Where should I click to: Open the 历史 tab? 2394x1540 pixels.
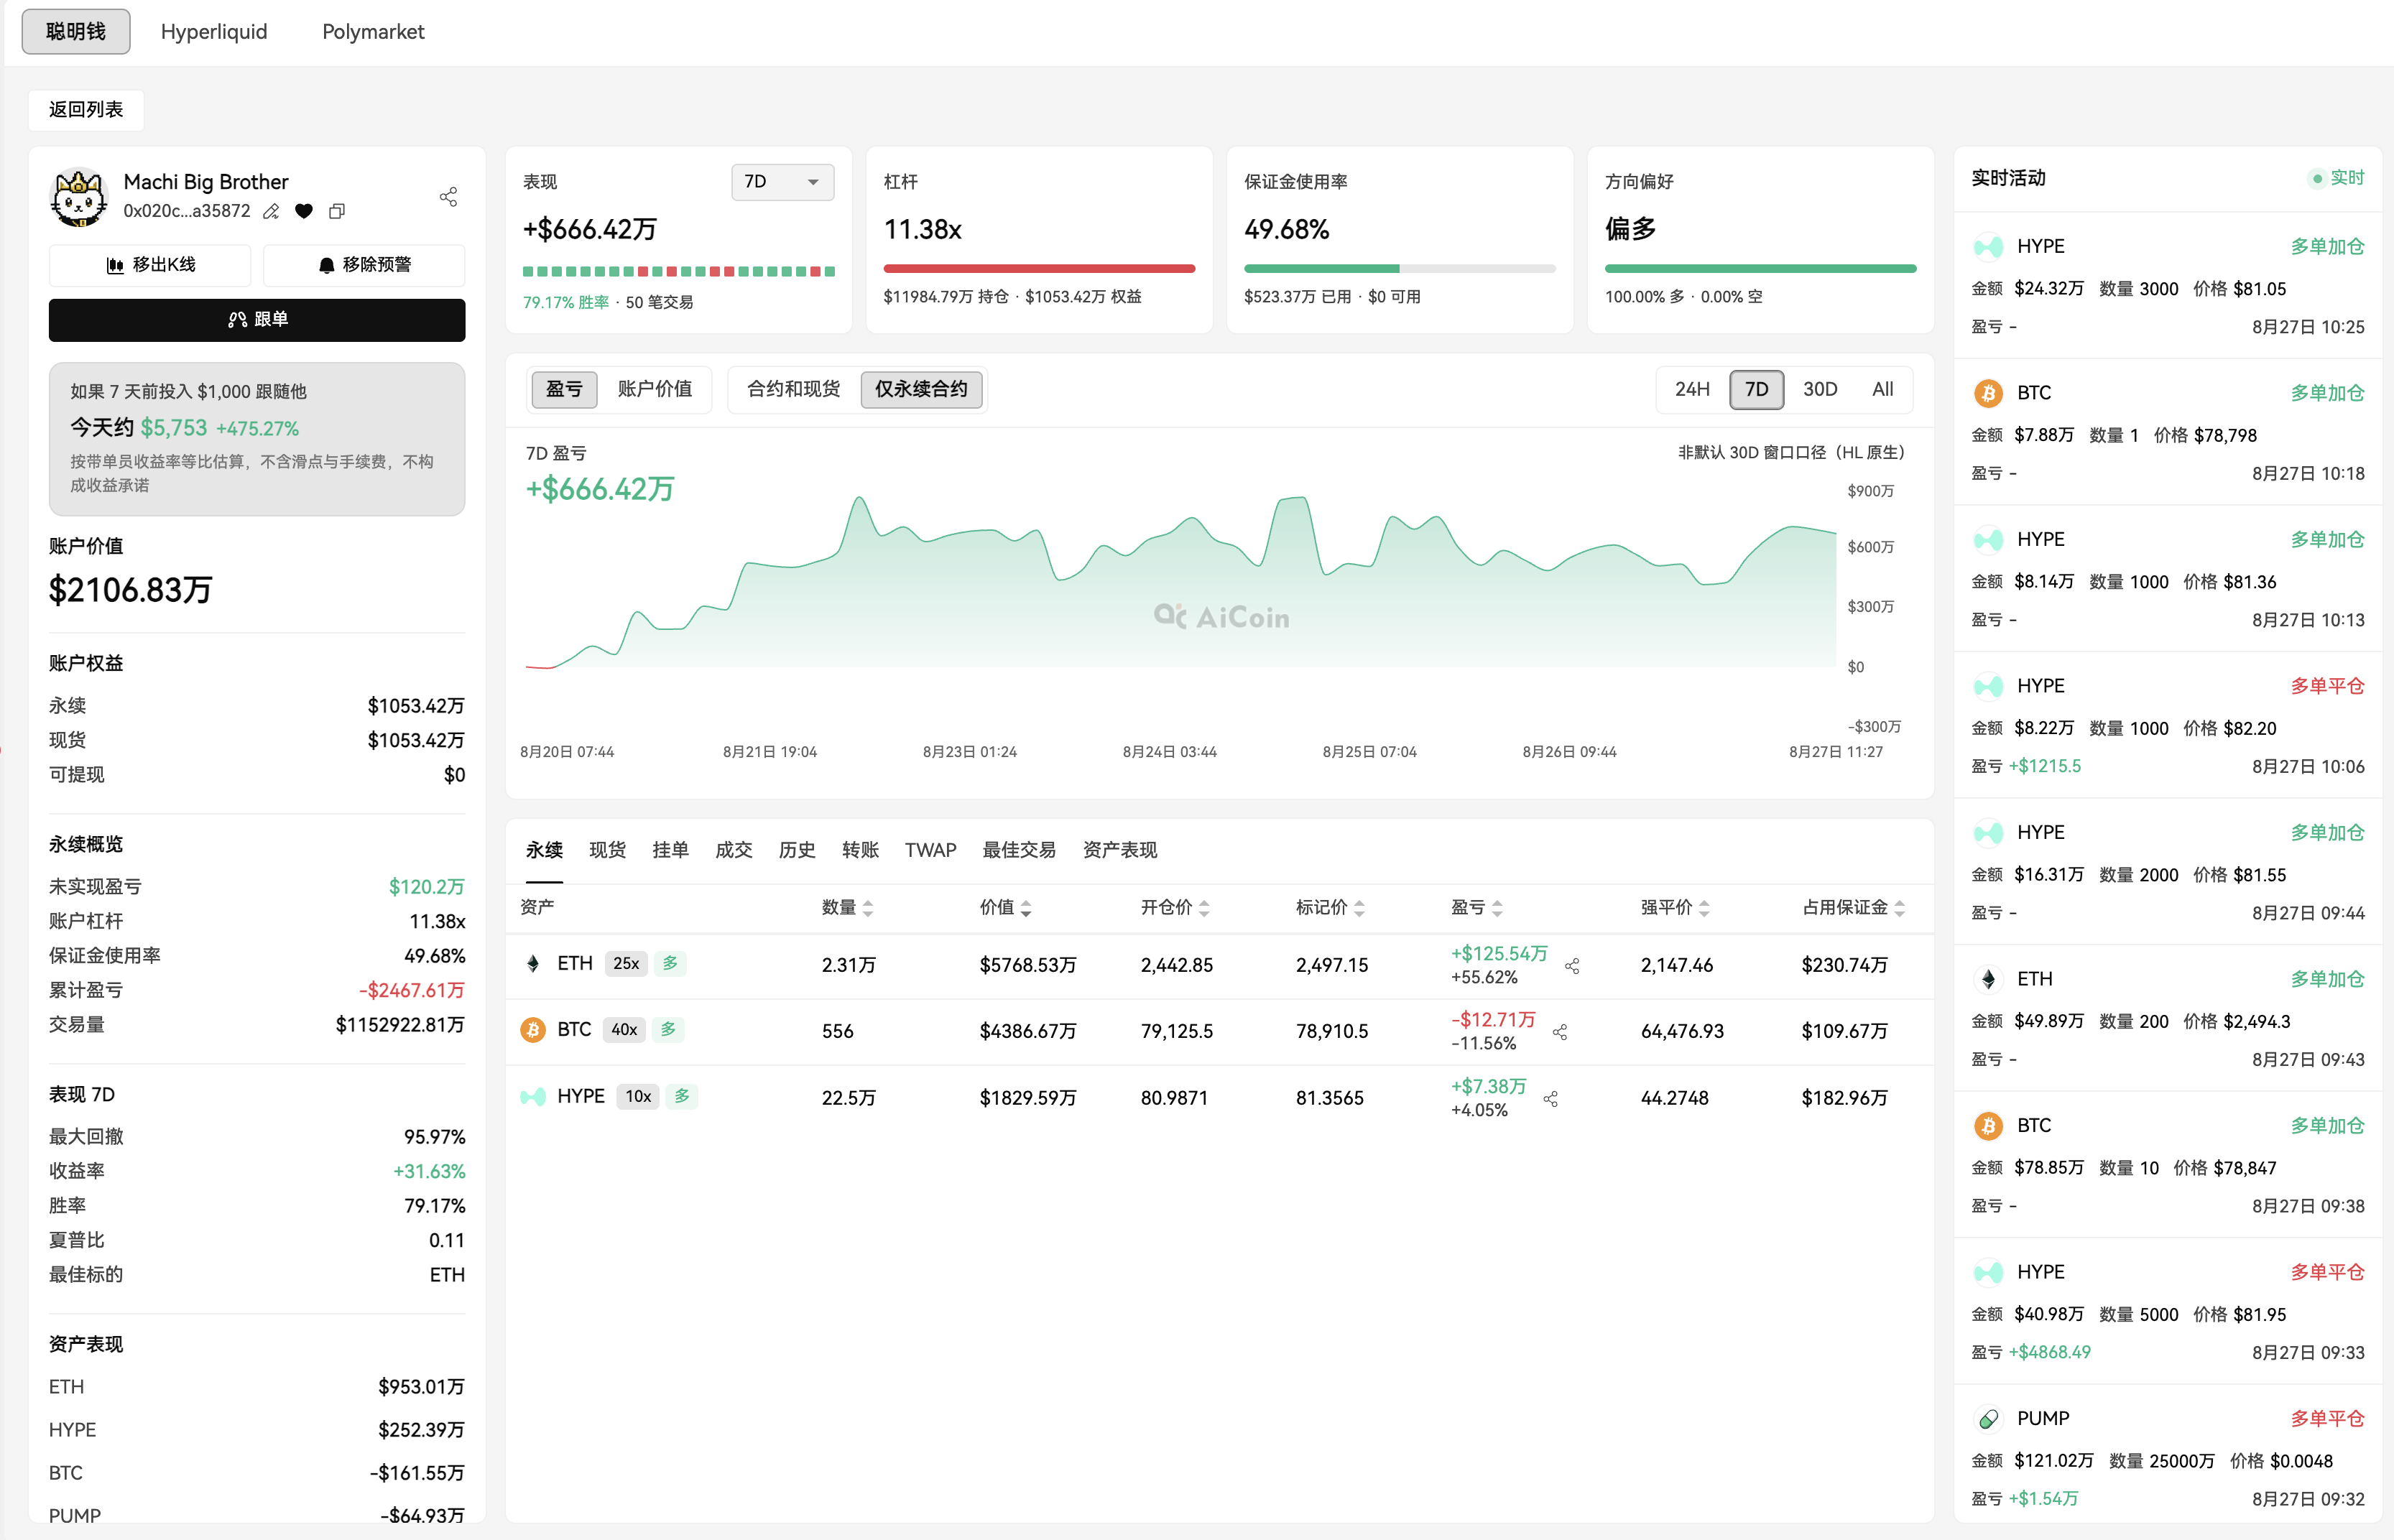coord(797,850)
